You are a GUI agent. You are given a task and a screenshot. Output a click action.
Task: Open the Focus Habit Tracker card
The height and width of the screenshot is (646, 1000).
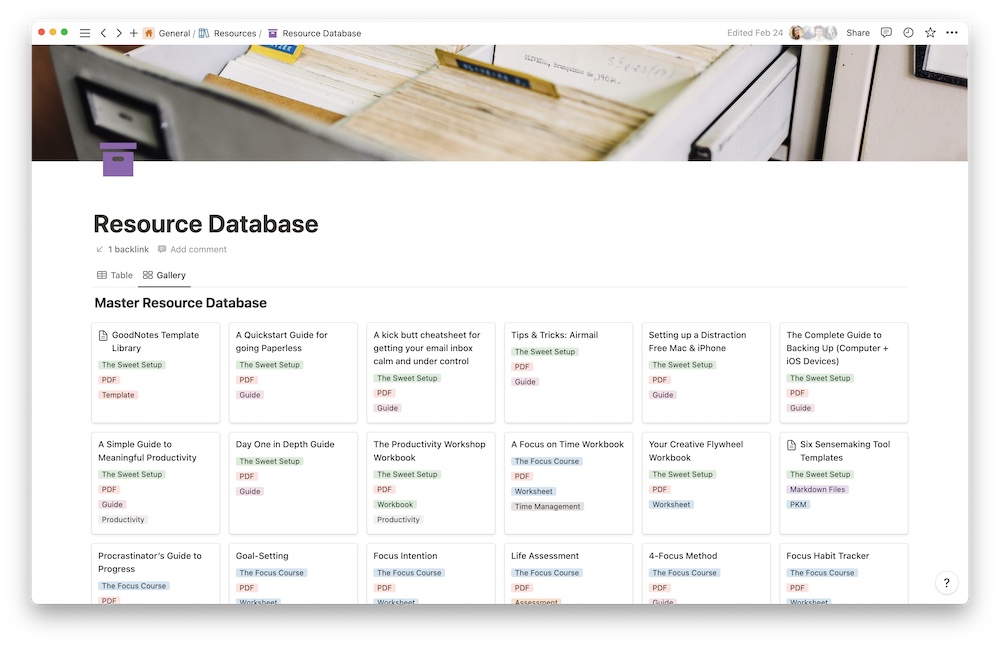844,573
